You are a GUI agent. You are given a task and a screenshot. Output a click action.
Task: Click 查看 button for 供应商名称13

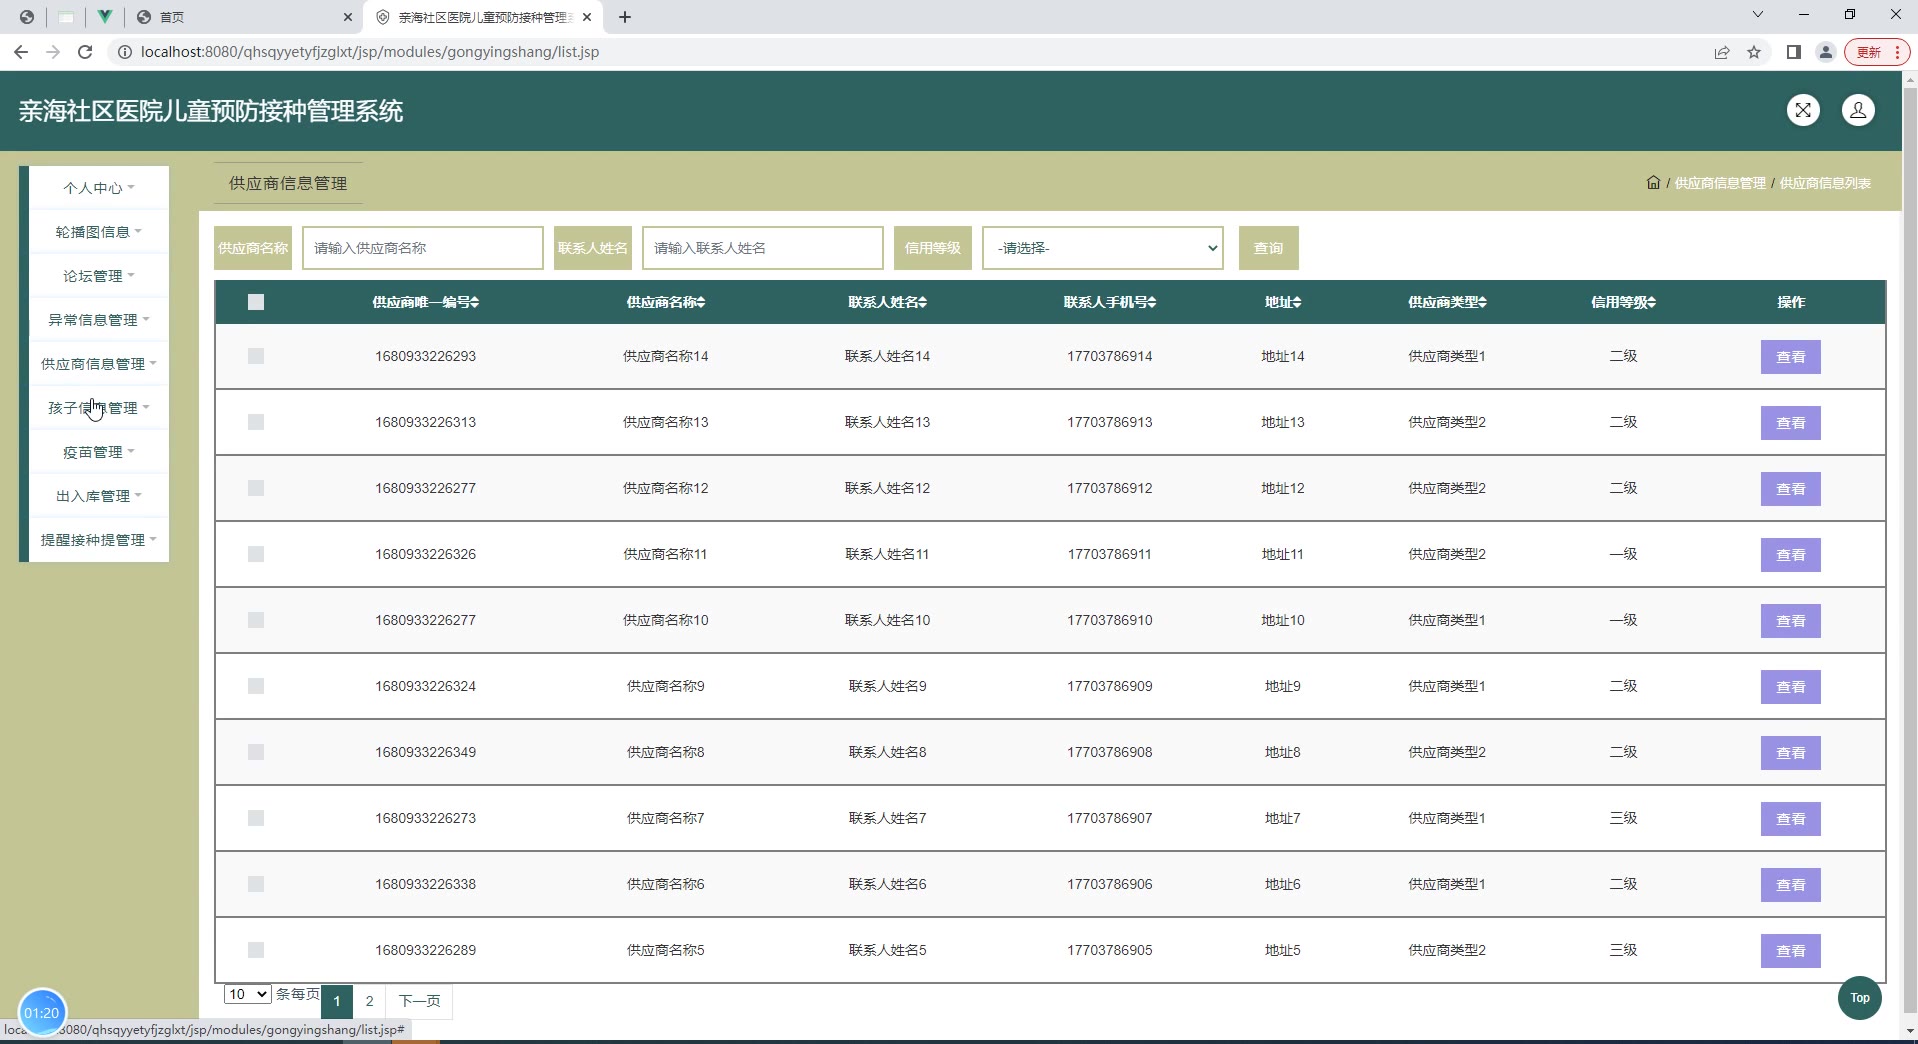click(1789, 423)
